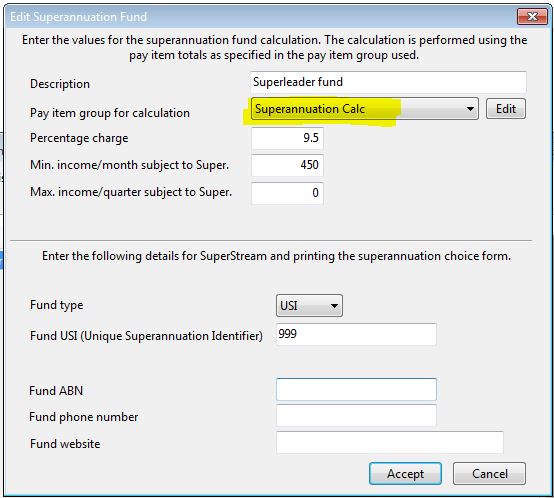Discard changes with the Cancel button
Screen dimensions: 554x498
pos(489,474)
